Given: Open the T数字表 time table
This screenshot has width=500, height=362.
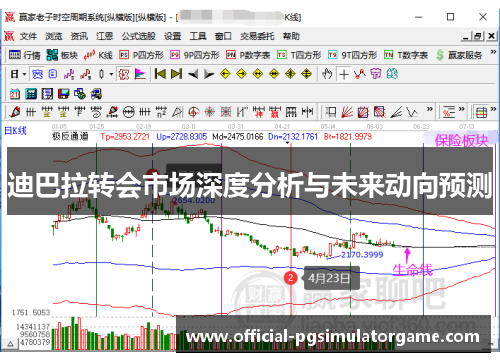Looking at the screenshot, I should (x=406, y=55).
